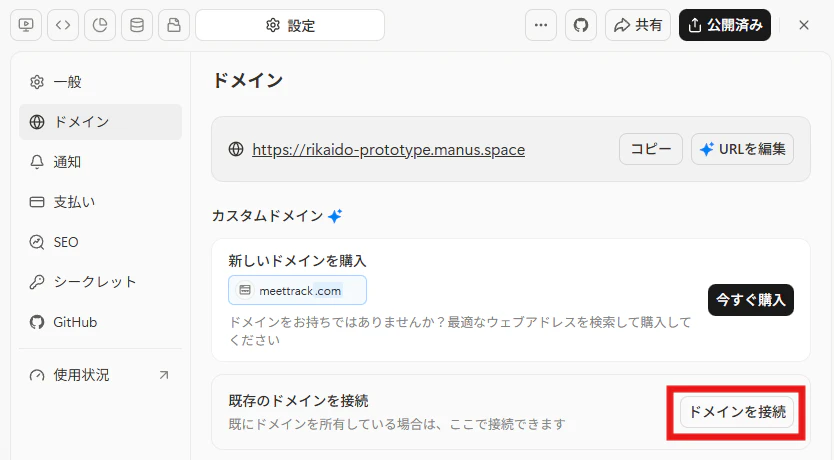Open the analytics pie chart icon

click(x=100, y=25)
